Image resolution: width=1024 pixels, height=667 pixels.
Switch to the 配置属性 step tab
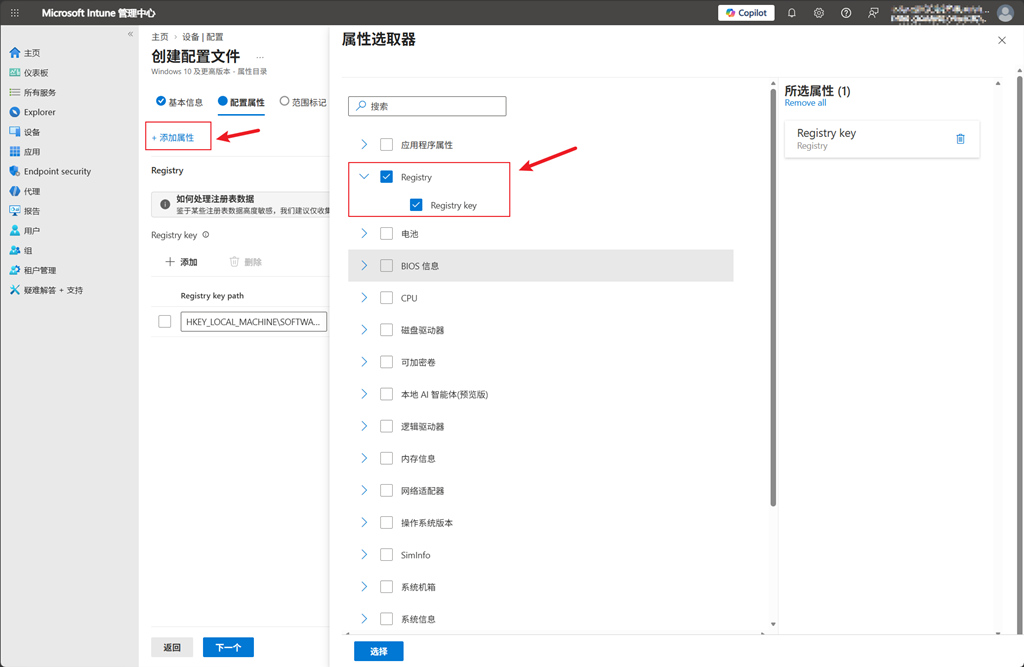click(x=241, y=102)
